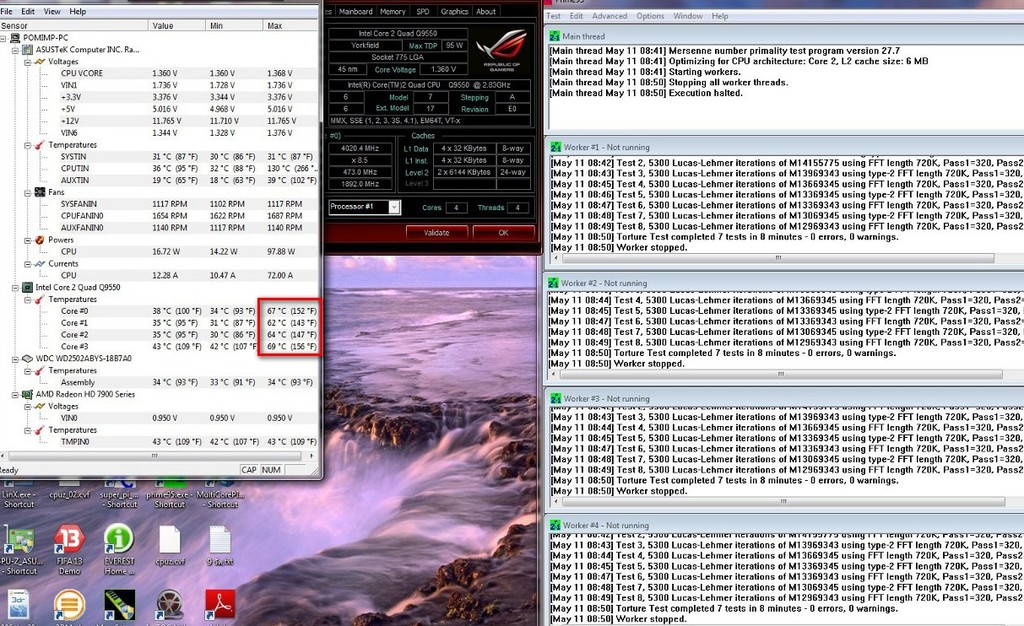Open the cpuz.cvf desktop file
The width and height of the screenshot is (1024, 626).
point(168,540)
